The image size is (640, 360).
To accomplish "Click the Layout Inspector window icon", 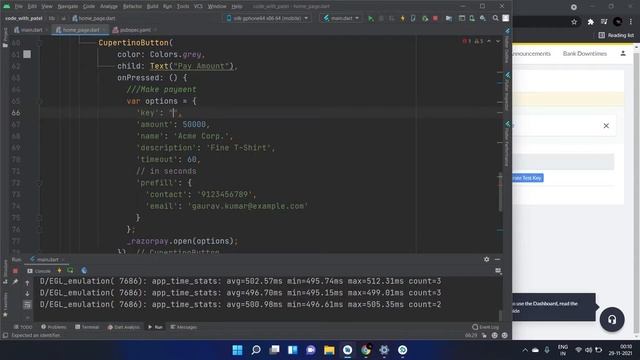I will [x=462, y=18].
